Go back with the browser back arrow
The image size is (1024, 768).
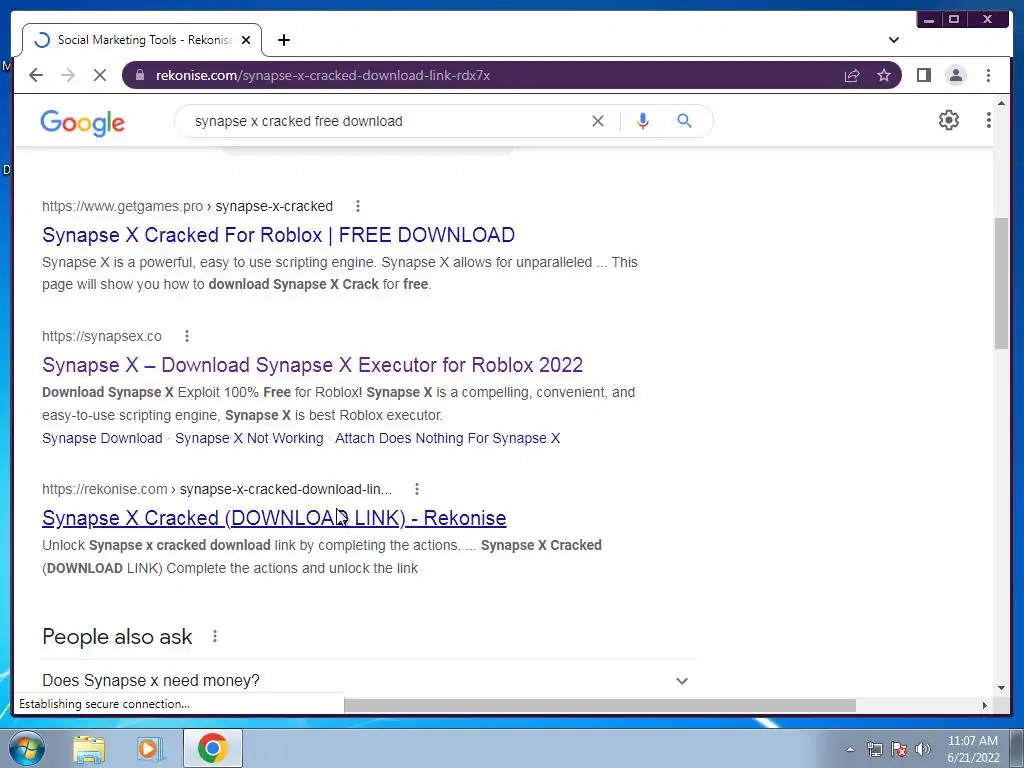click(36, 75)
